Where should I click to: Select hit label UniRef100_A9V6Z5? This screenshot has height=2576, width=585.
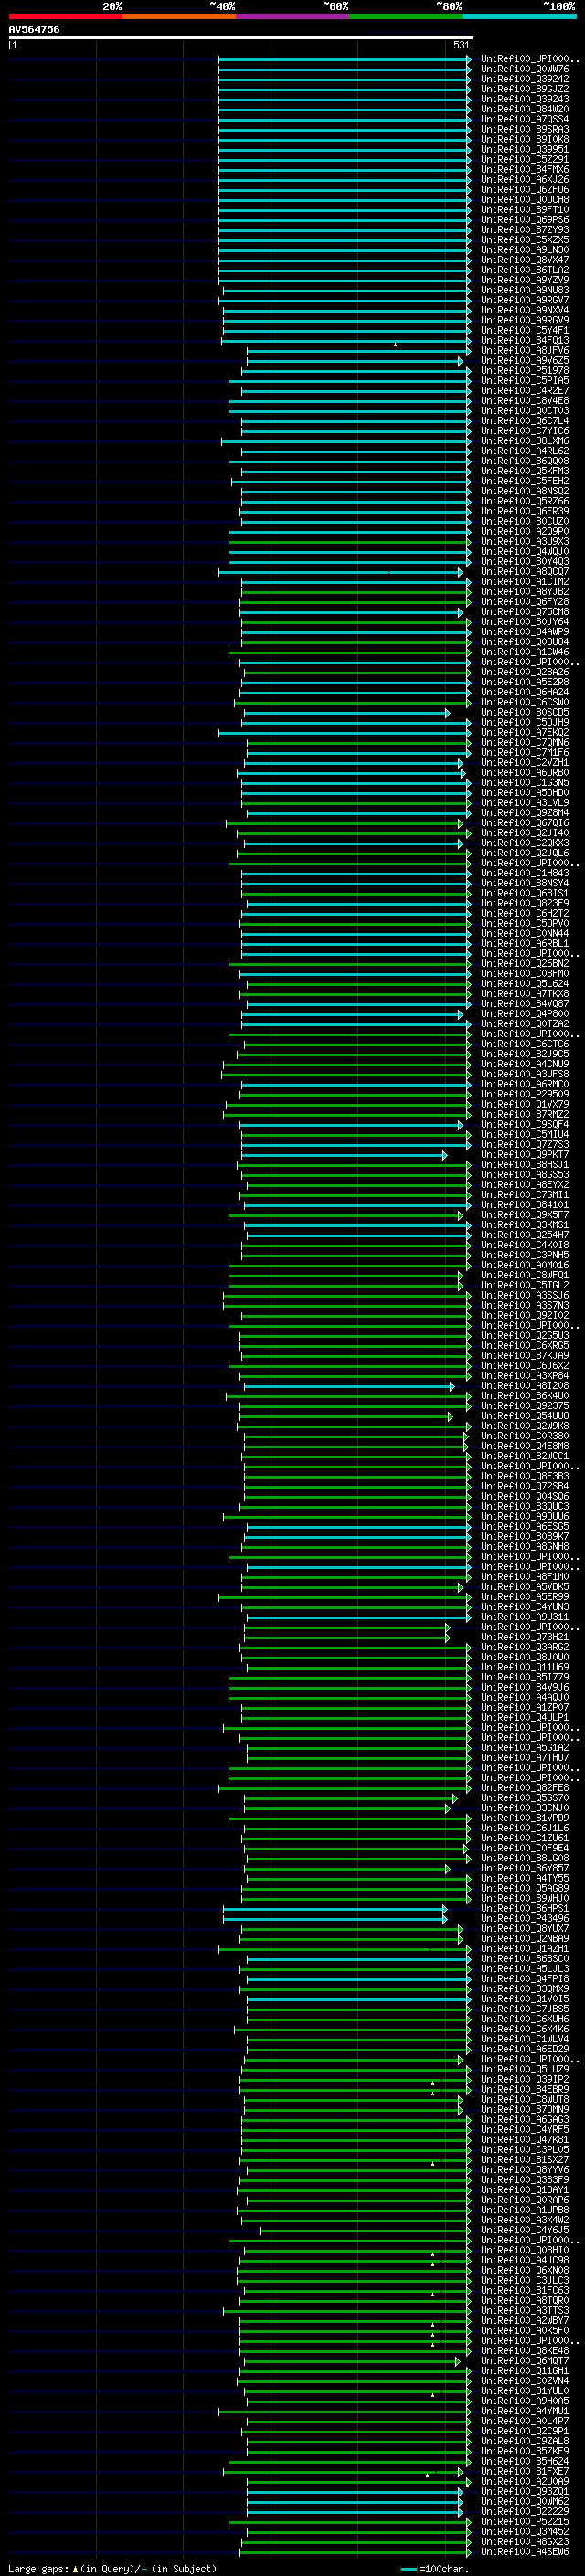pos(525,360)
